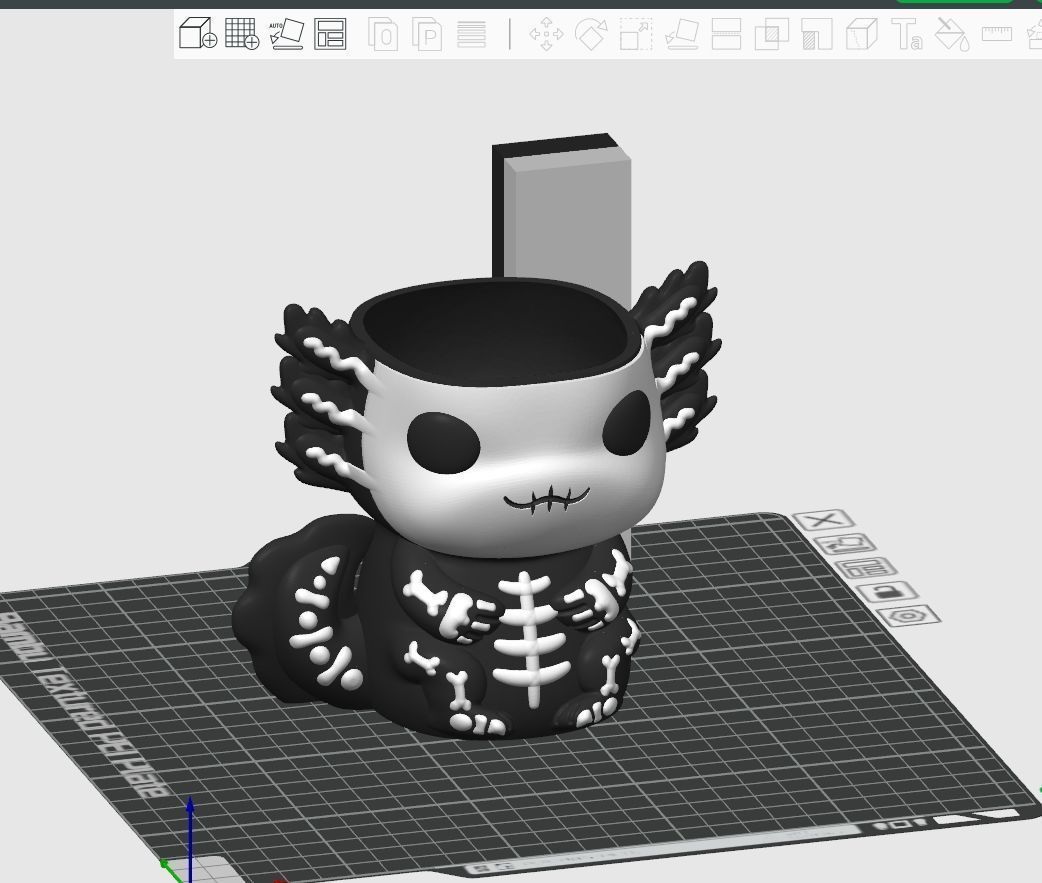Select the skeleton axolotl model

click(492, 505)
